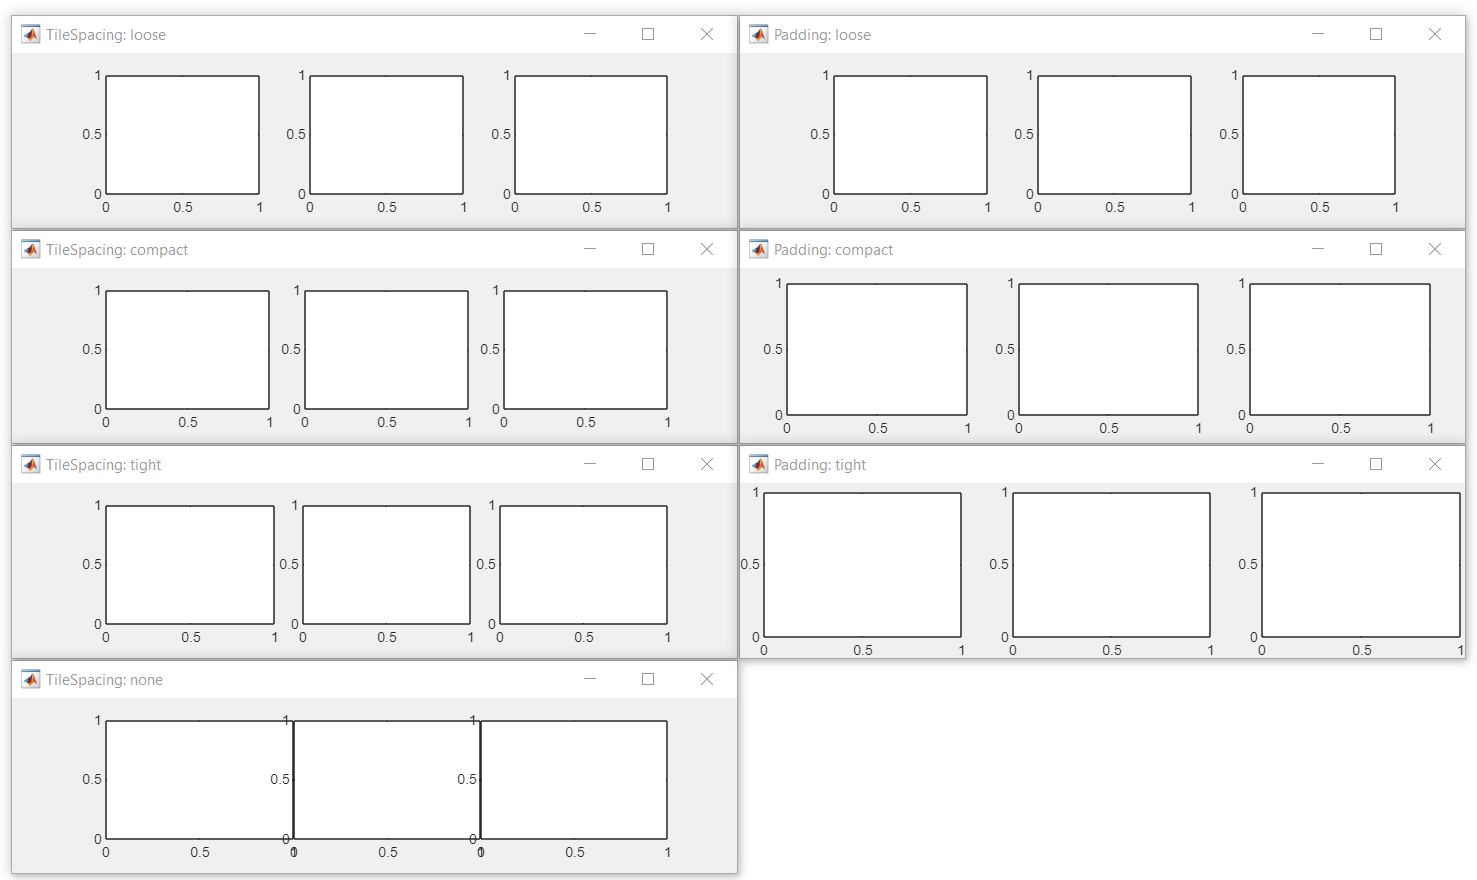Click MATLAB icon in TileSpacing: tight window
The height and width of the screenshot is (880, 1477).
[31, 465]
